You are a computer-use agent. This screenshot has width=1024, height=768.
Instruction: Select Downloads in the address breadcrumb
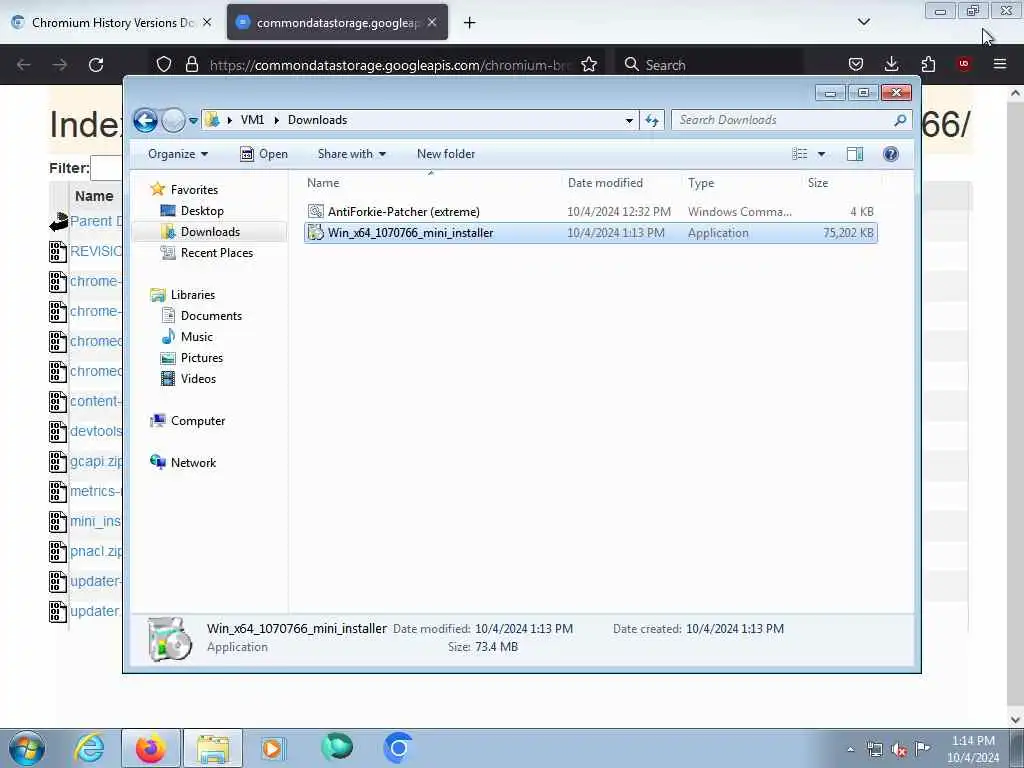coord(317,120)
